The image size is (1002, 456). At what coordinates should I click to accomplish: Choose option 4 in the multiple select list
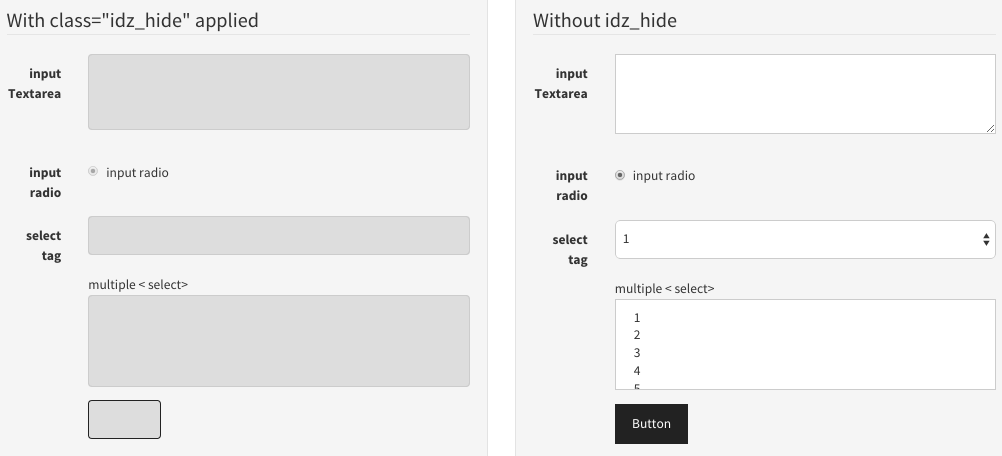pos(637,371)
